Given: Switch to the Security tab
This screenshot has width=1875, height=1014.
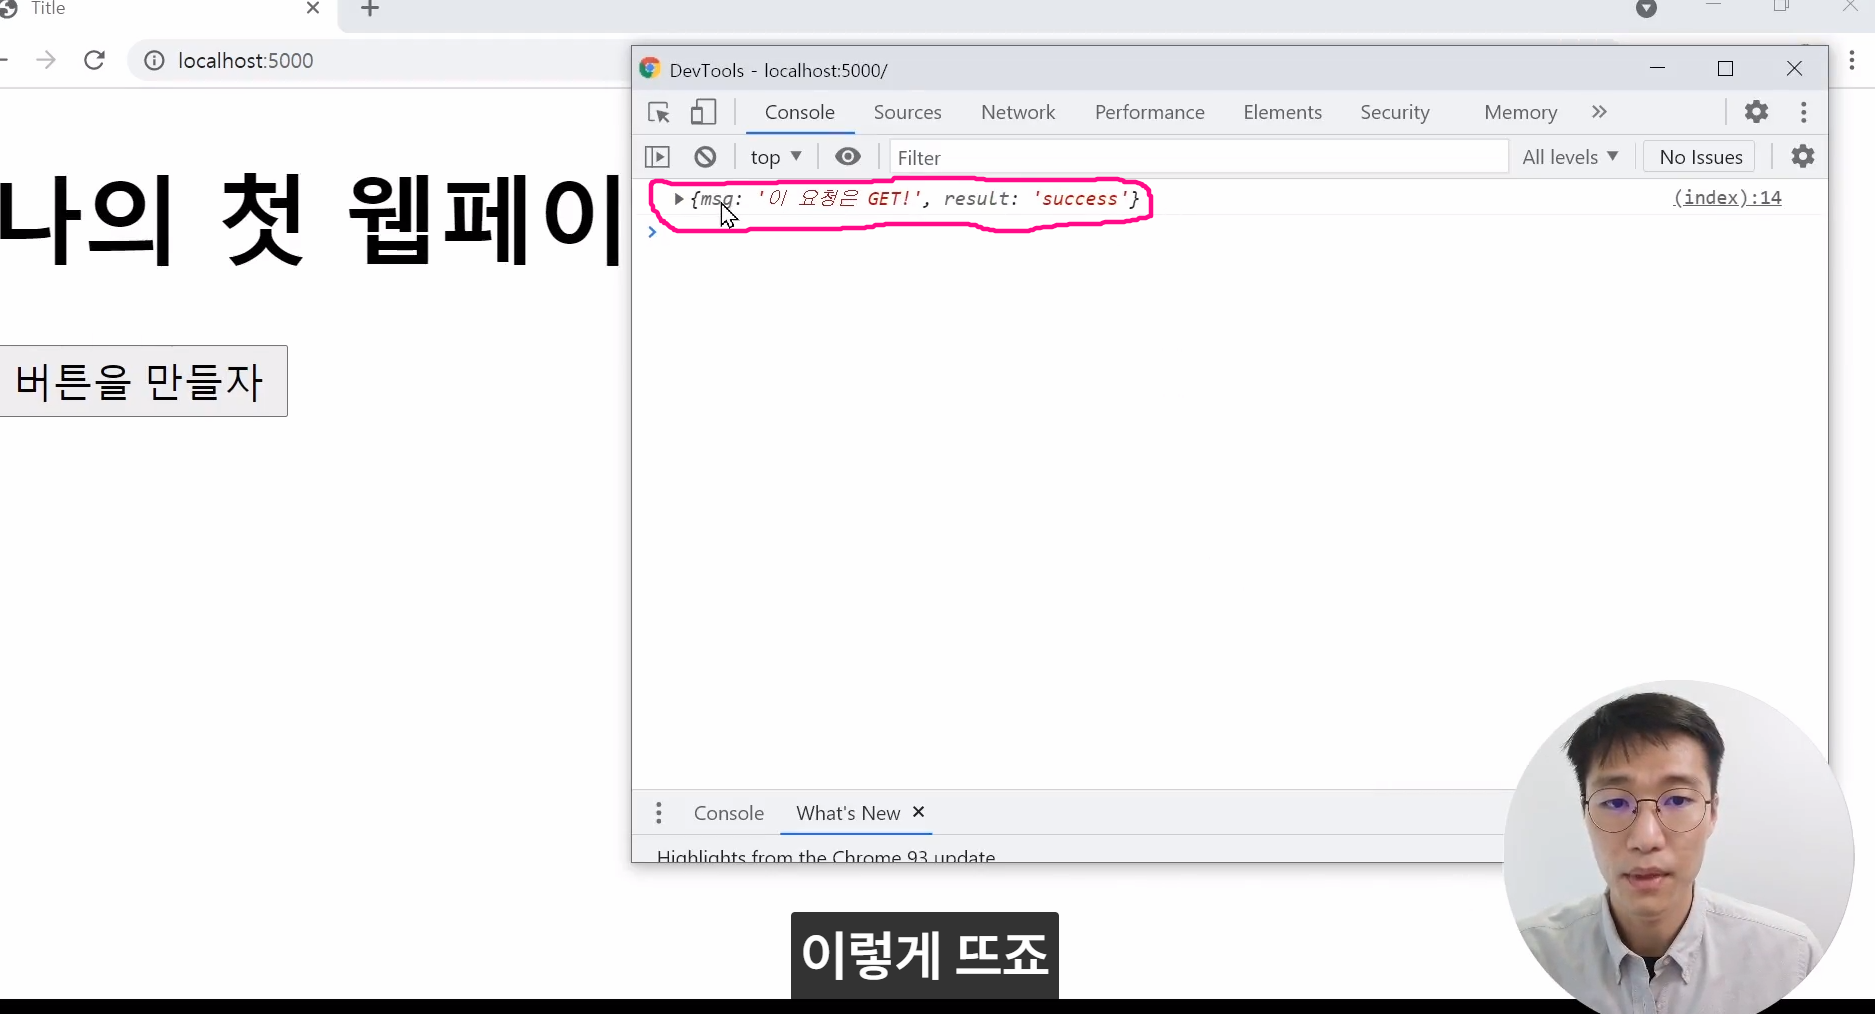Looking at the screenshot, I should (1395, 112).
